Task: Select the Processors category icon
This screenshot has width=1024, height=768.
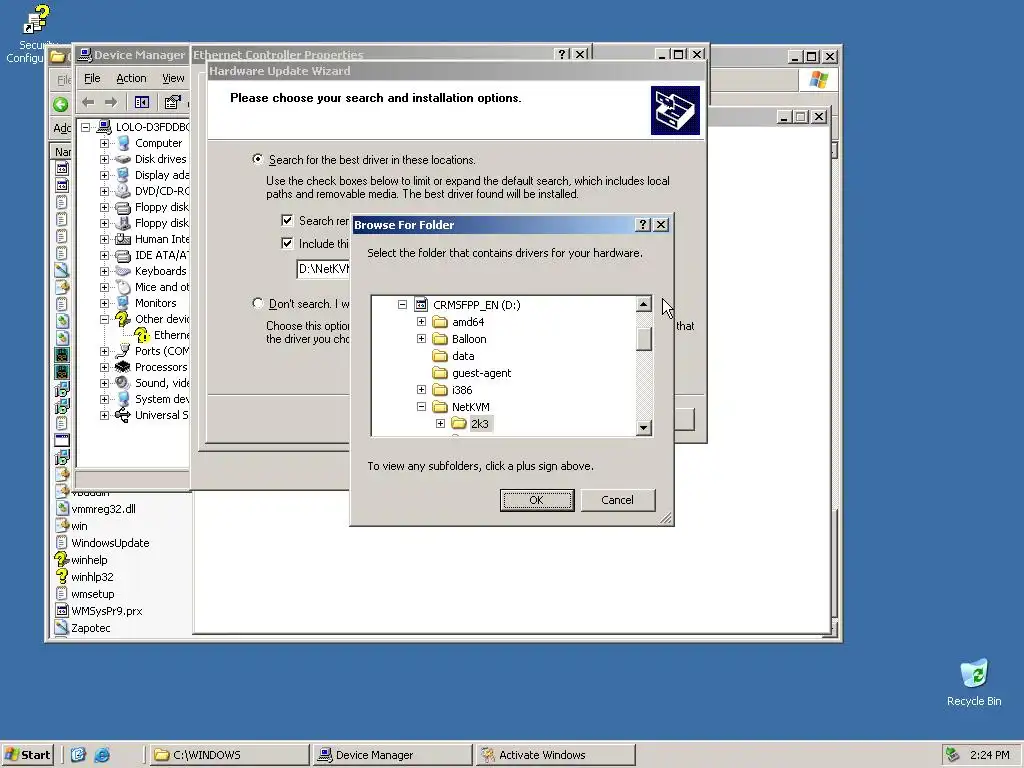Action: [x=123, y=367]
